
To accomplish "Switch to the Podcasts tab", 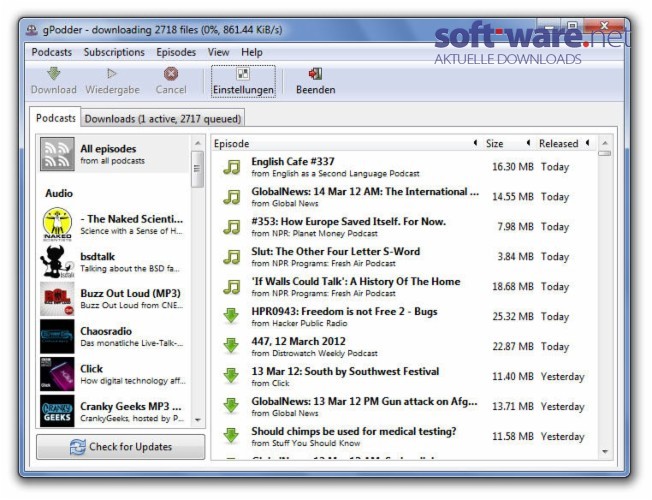I will (x=55, y=118).
